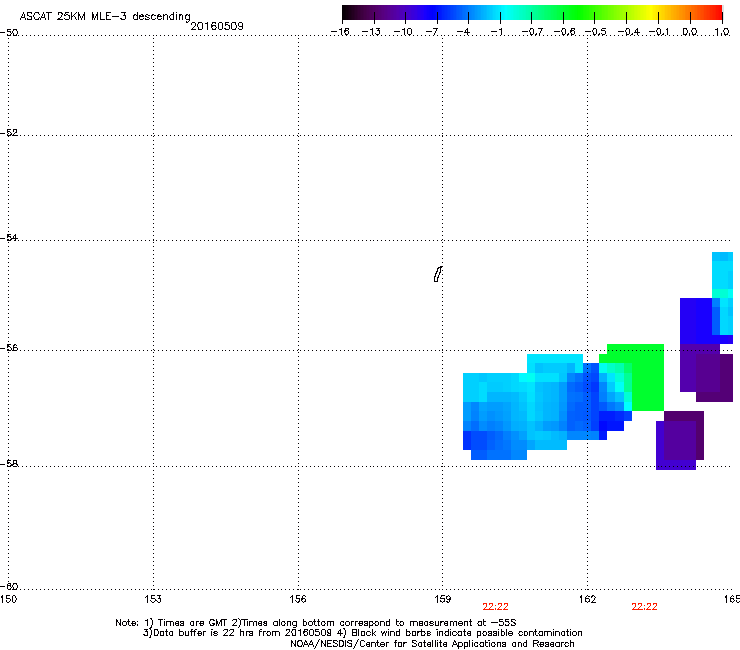The height and width of the screenshot is (650, 740).
Task: Click the small island outline near 159
Action: pyautogui.click(x=438, y=274)
